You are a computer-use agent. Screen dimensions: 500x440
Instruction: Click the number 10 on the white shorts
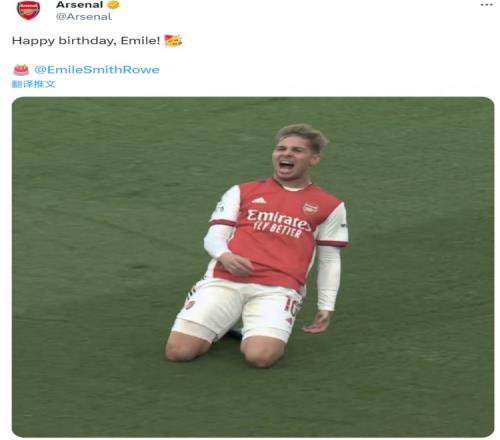(291, 306)
